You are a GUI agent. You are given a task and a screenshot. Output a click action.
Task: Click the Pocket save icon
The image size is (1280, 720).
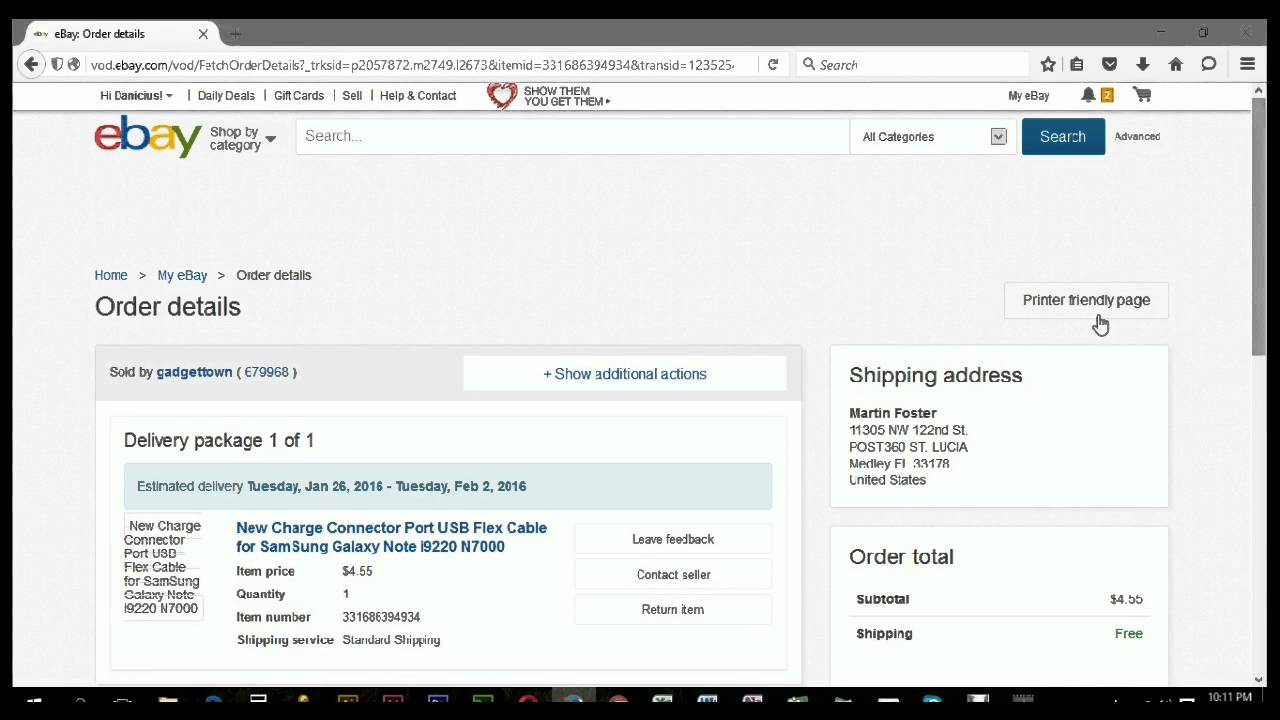(x=1109, y=64)
